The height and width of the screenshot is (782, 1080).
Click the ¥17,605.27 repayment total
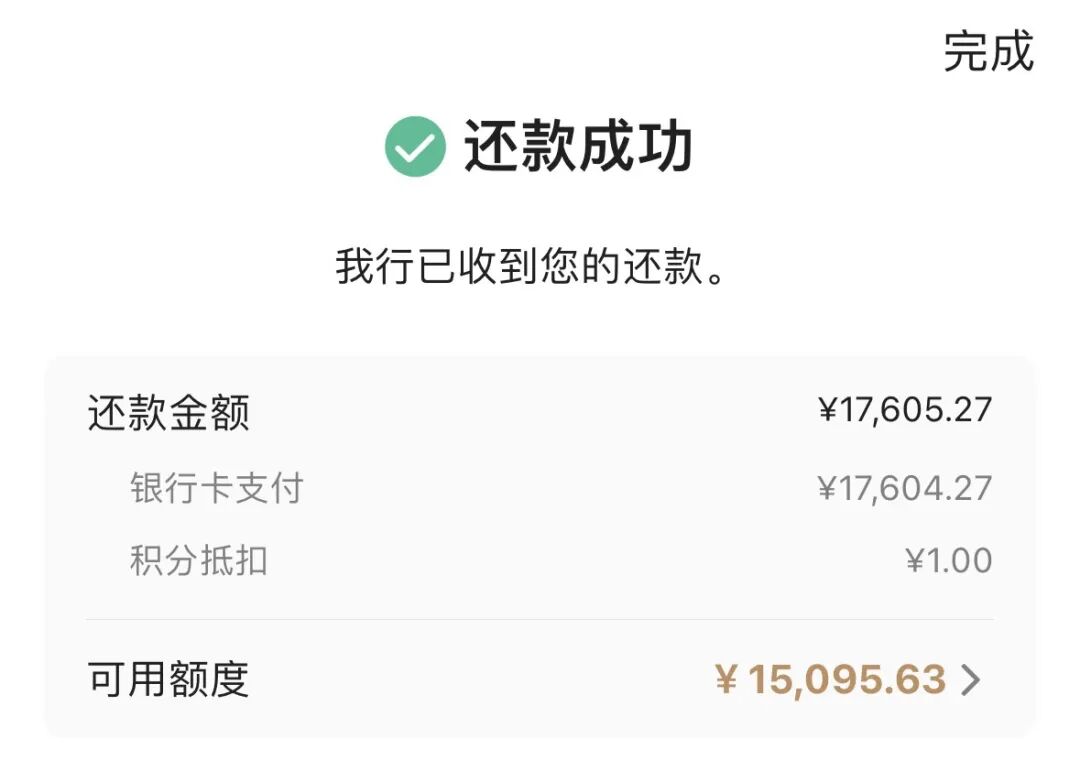click(905, 410)
